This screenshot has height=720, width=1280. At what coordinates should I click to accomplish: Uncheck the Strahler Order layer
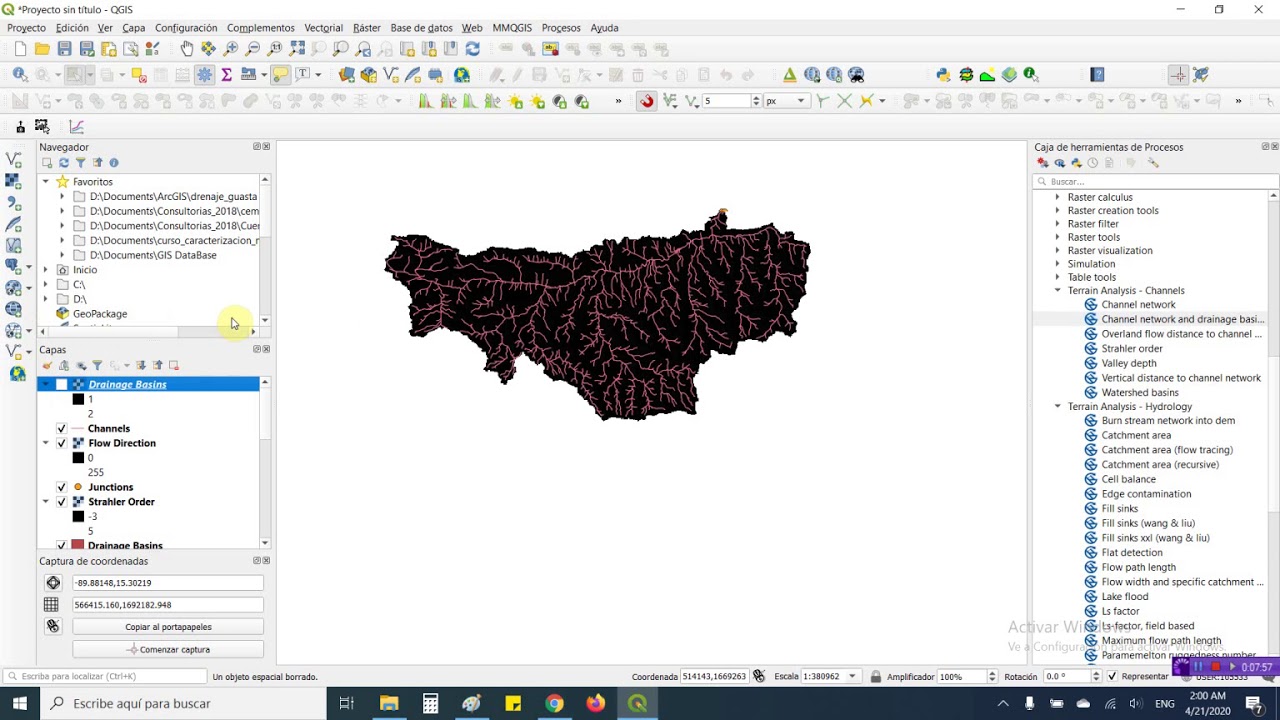[62, 502]
